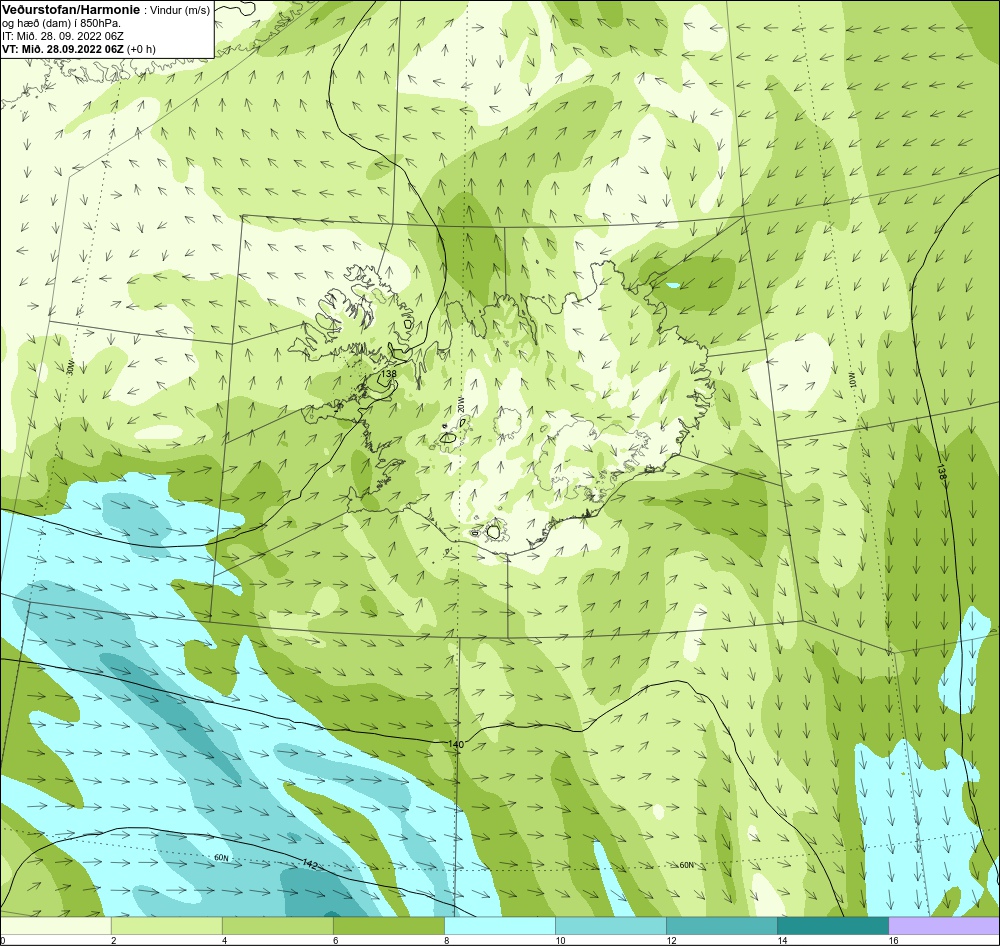This screenshot has height=946, width=1000.
Task: Click the 14–16 m/s deep teal legend swatch
Action: tap(832, 926)
